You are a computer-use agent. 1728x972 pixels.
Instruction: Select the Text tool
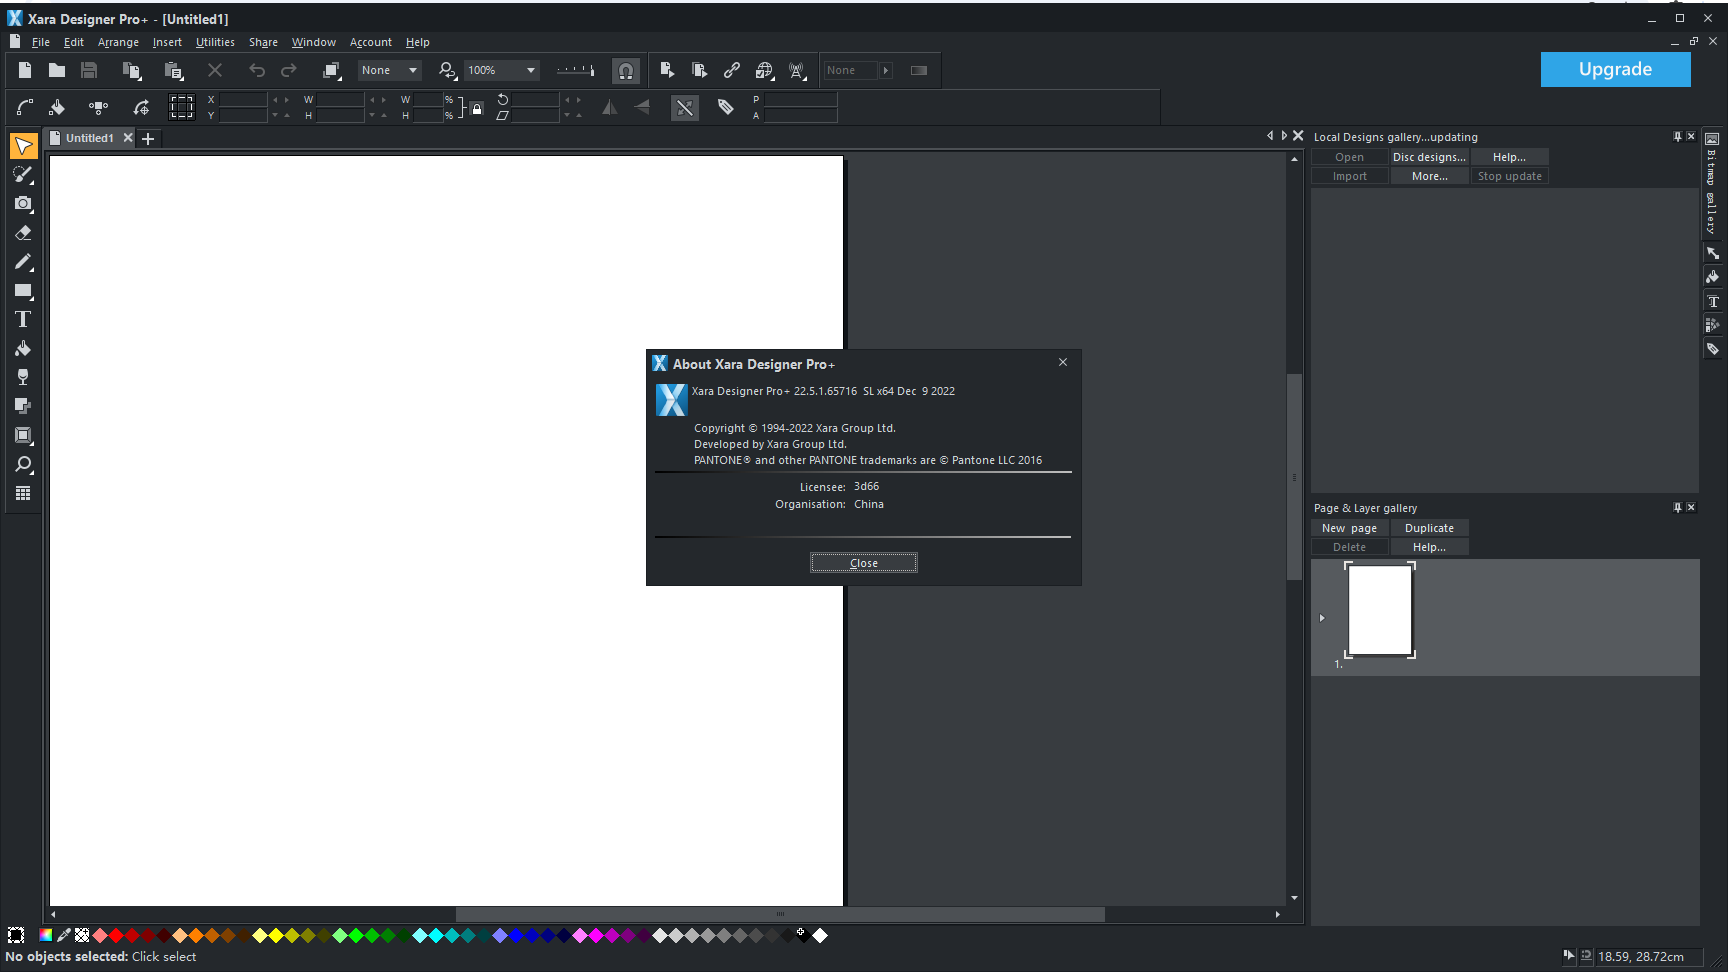[23, 320]
